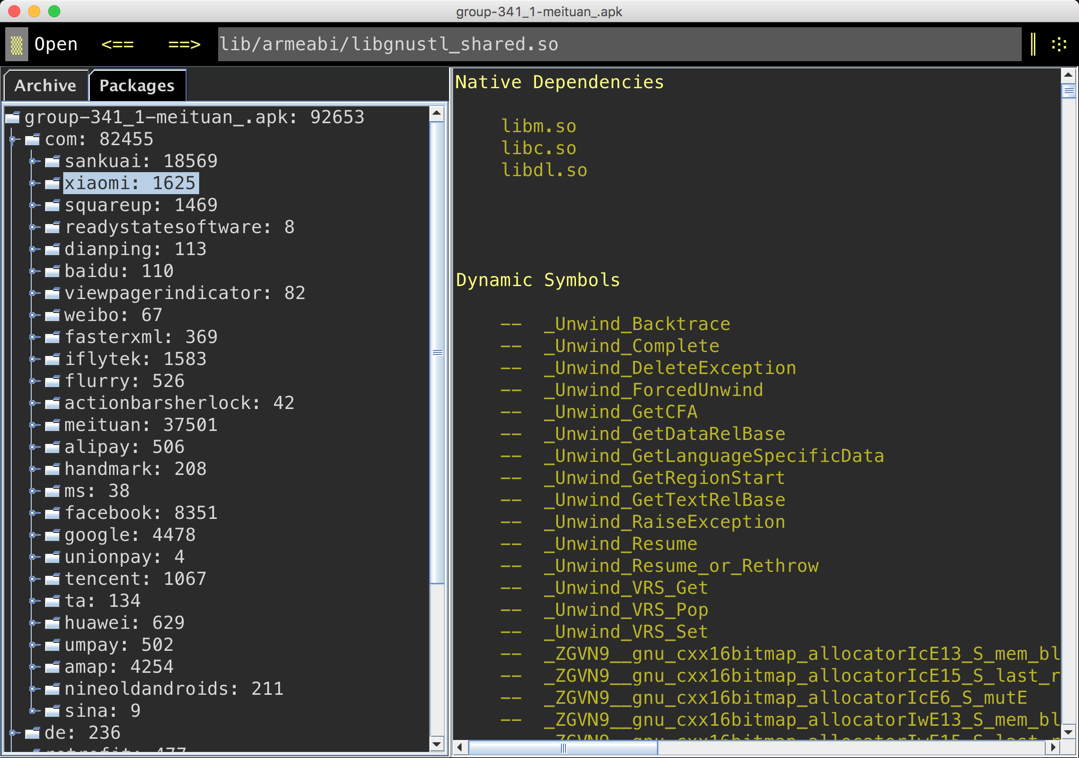Click the right pane vertical scrollbar thumb
Screen dimensions: 1079x758
(x=1068, y=91)
